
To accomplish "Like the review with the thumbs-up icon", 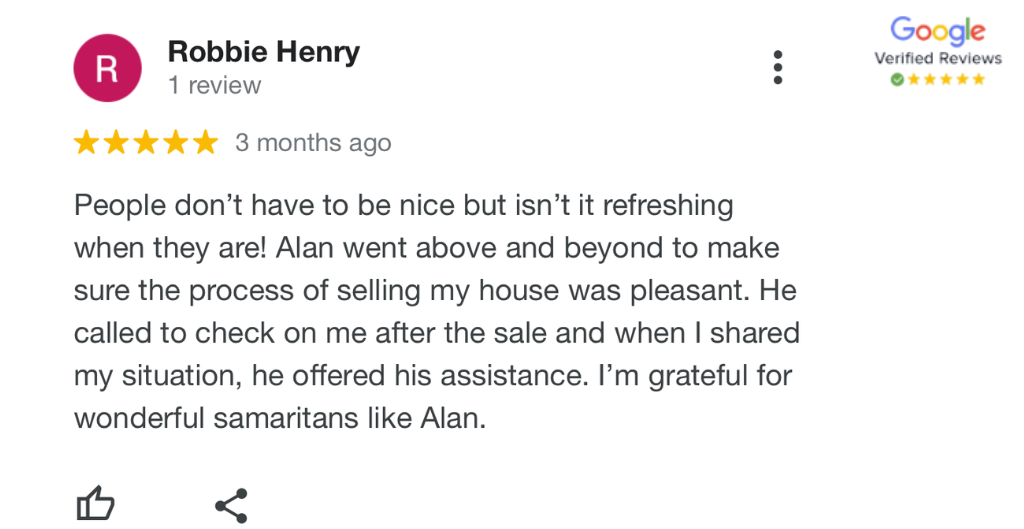I will click(96, 504).
